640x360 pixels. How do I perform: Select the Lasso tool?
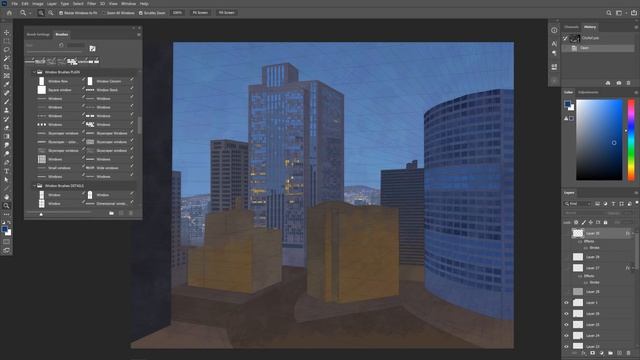tap(7, 49)
